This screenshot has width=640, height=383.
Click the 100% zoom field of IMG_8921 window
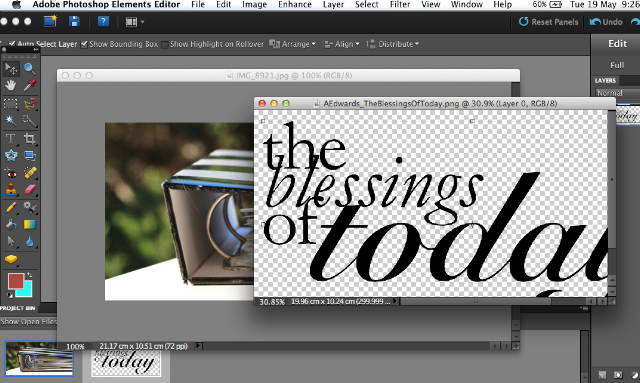click(75, 346)
